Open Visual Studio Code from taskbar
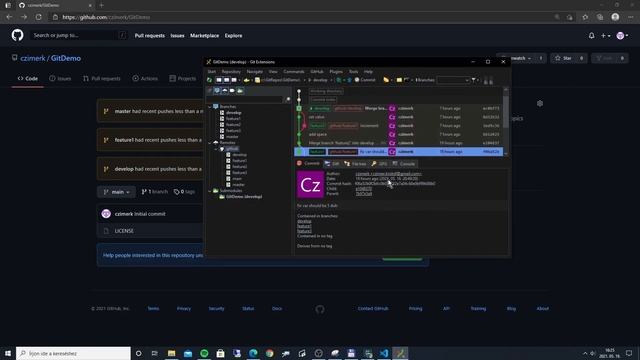Image resolution: width=640 pixels, height=360 pixels. 384,353
